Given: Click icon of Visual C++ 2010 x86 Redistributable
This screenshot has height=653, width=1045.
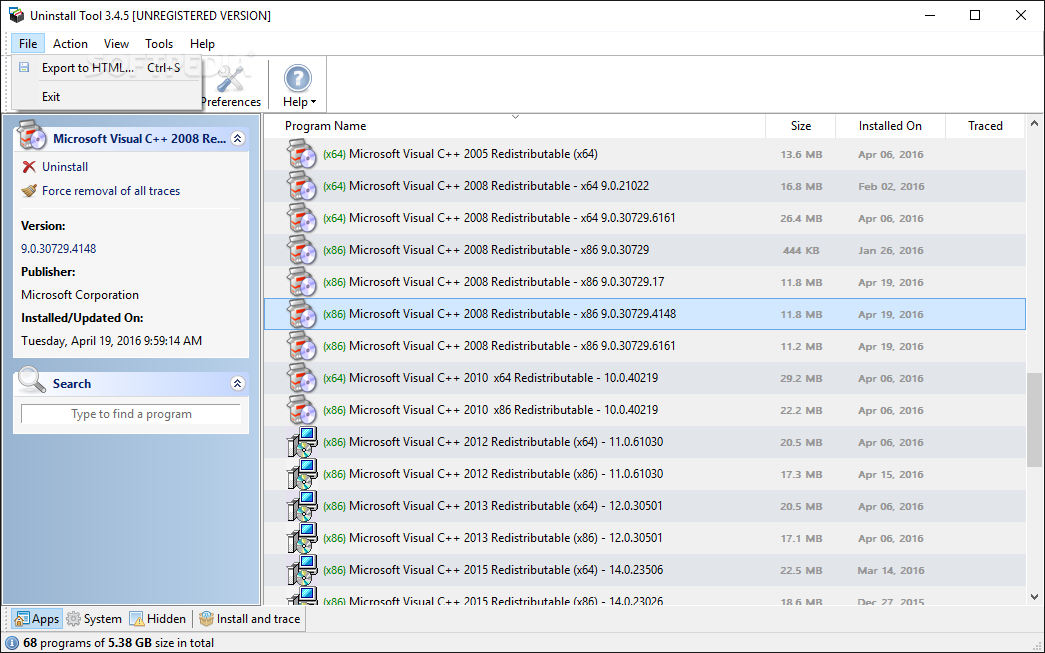Looking at the screenshot, I should pos(301,410).
